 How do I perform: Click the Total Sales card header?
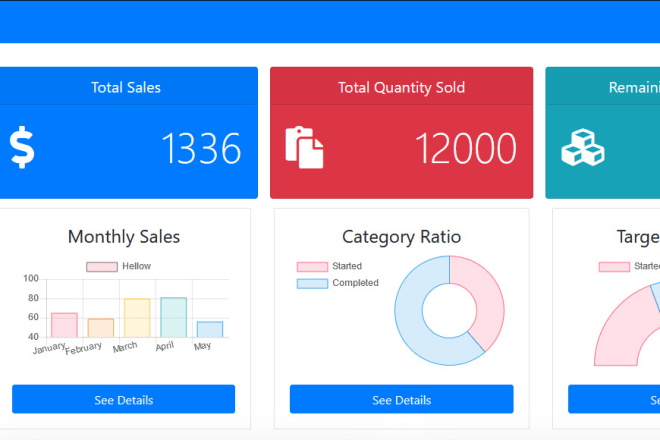[x=126, y=87]
